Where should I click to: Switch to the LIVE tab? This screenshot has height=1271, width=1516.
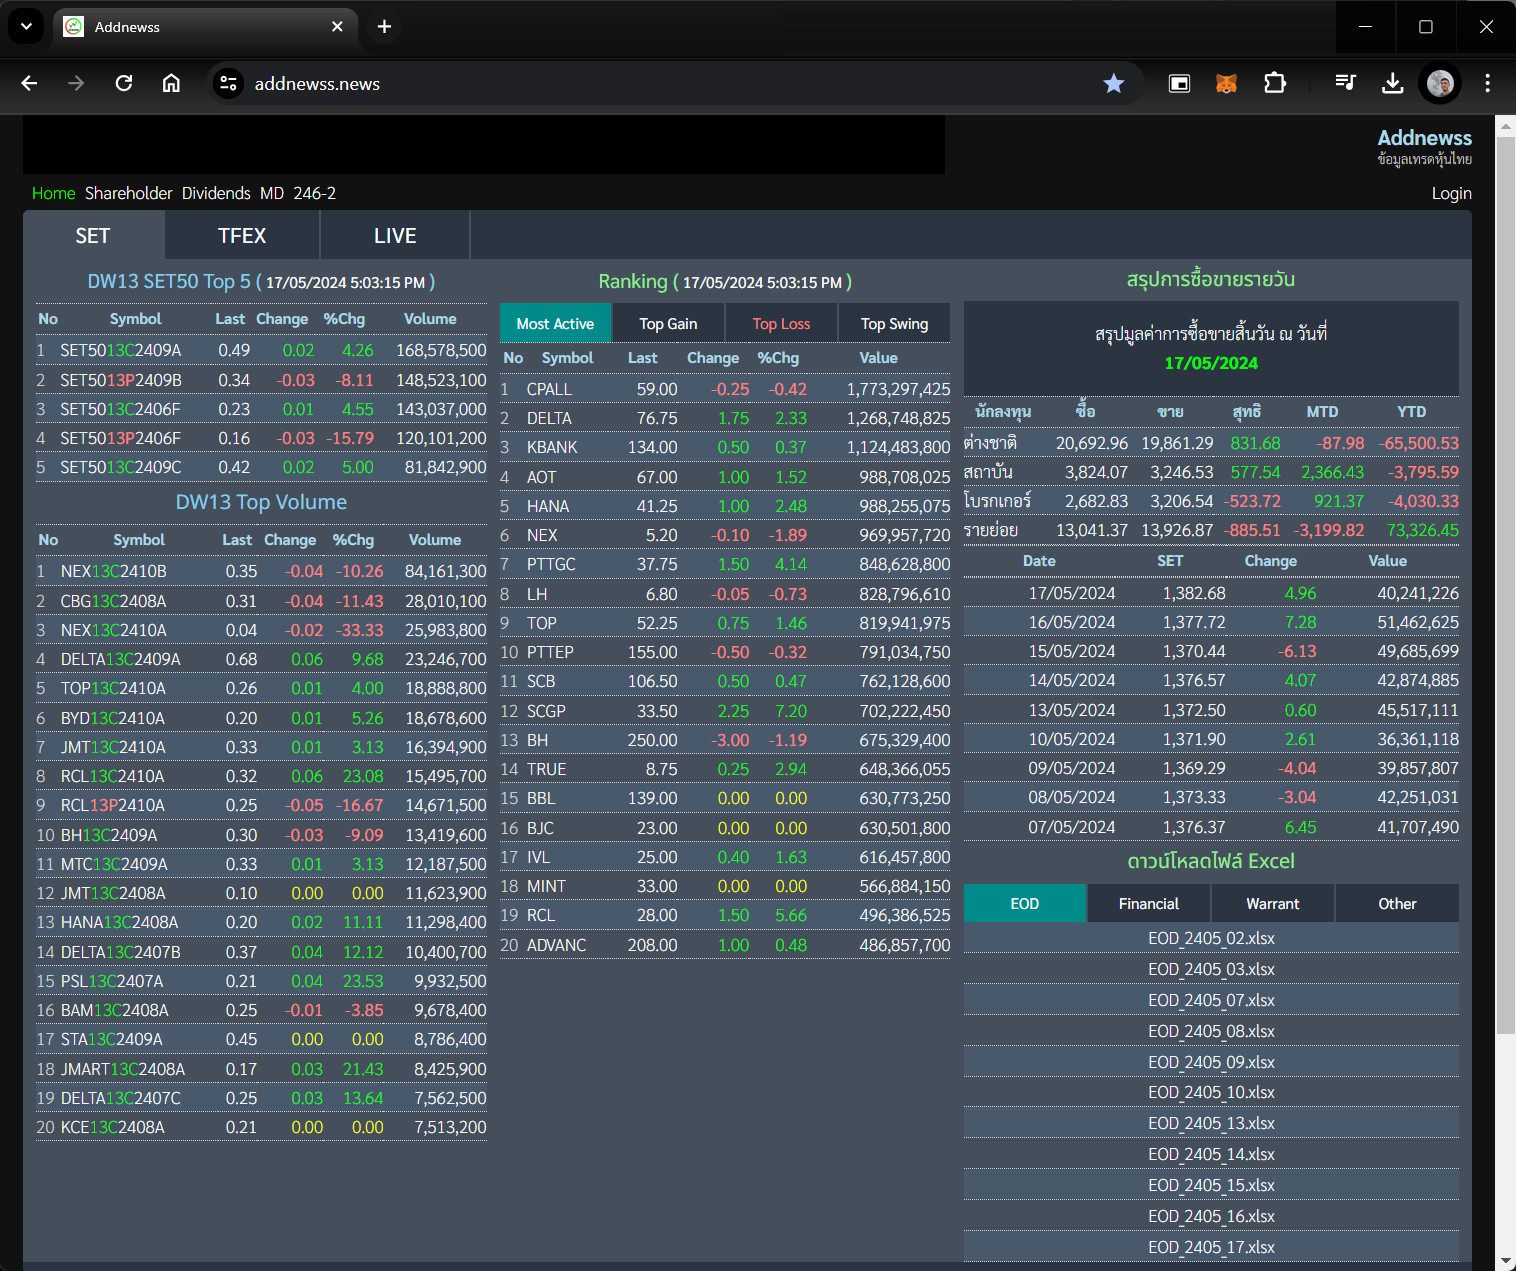coord(395,236)
